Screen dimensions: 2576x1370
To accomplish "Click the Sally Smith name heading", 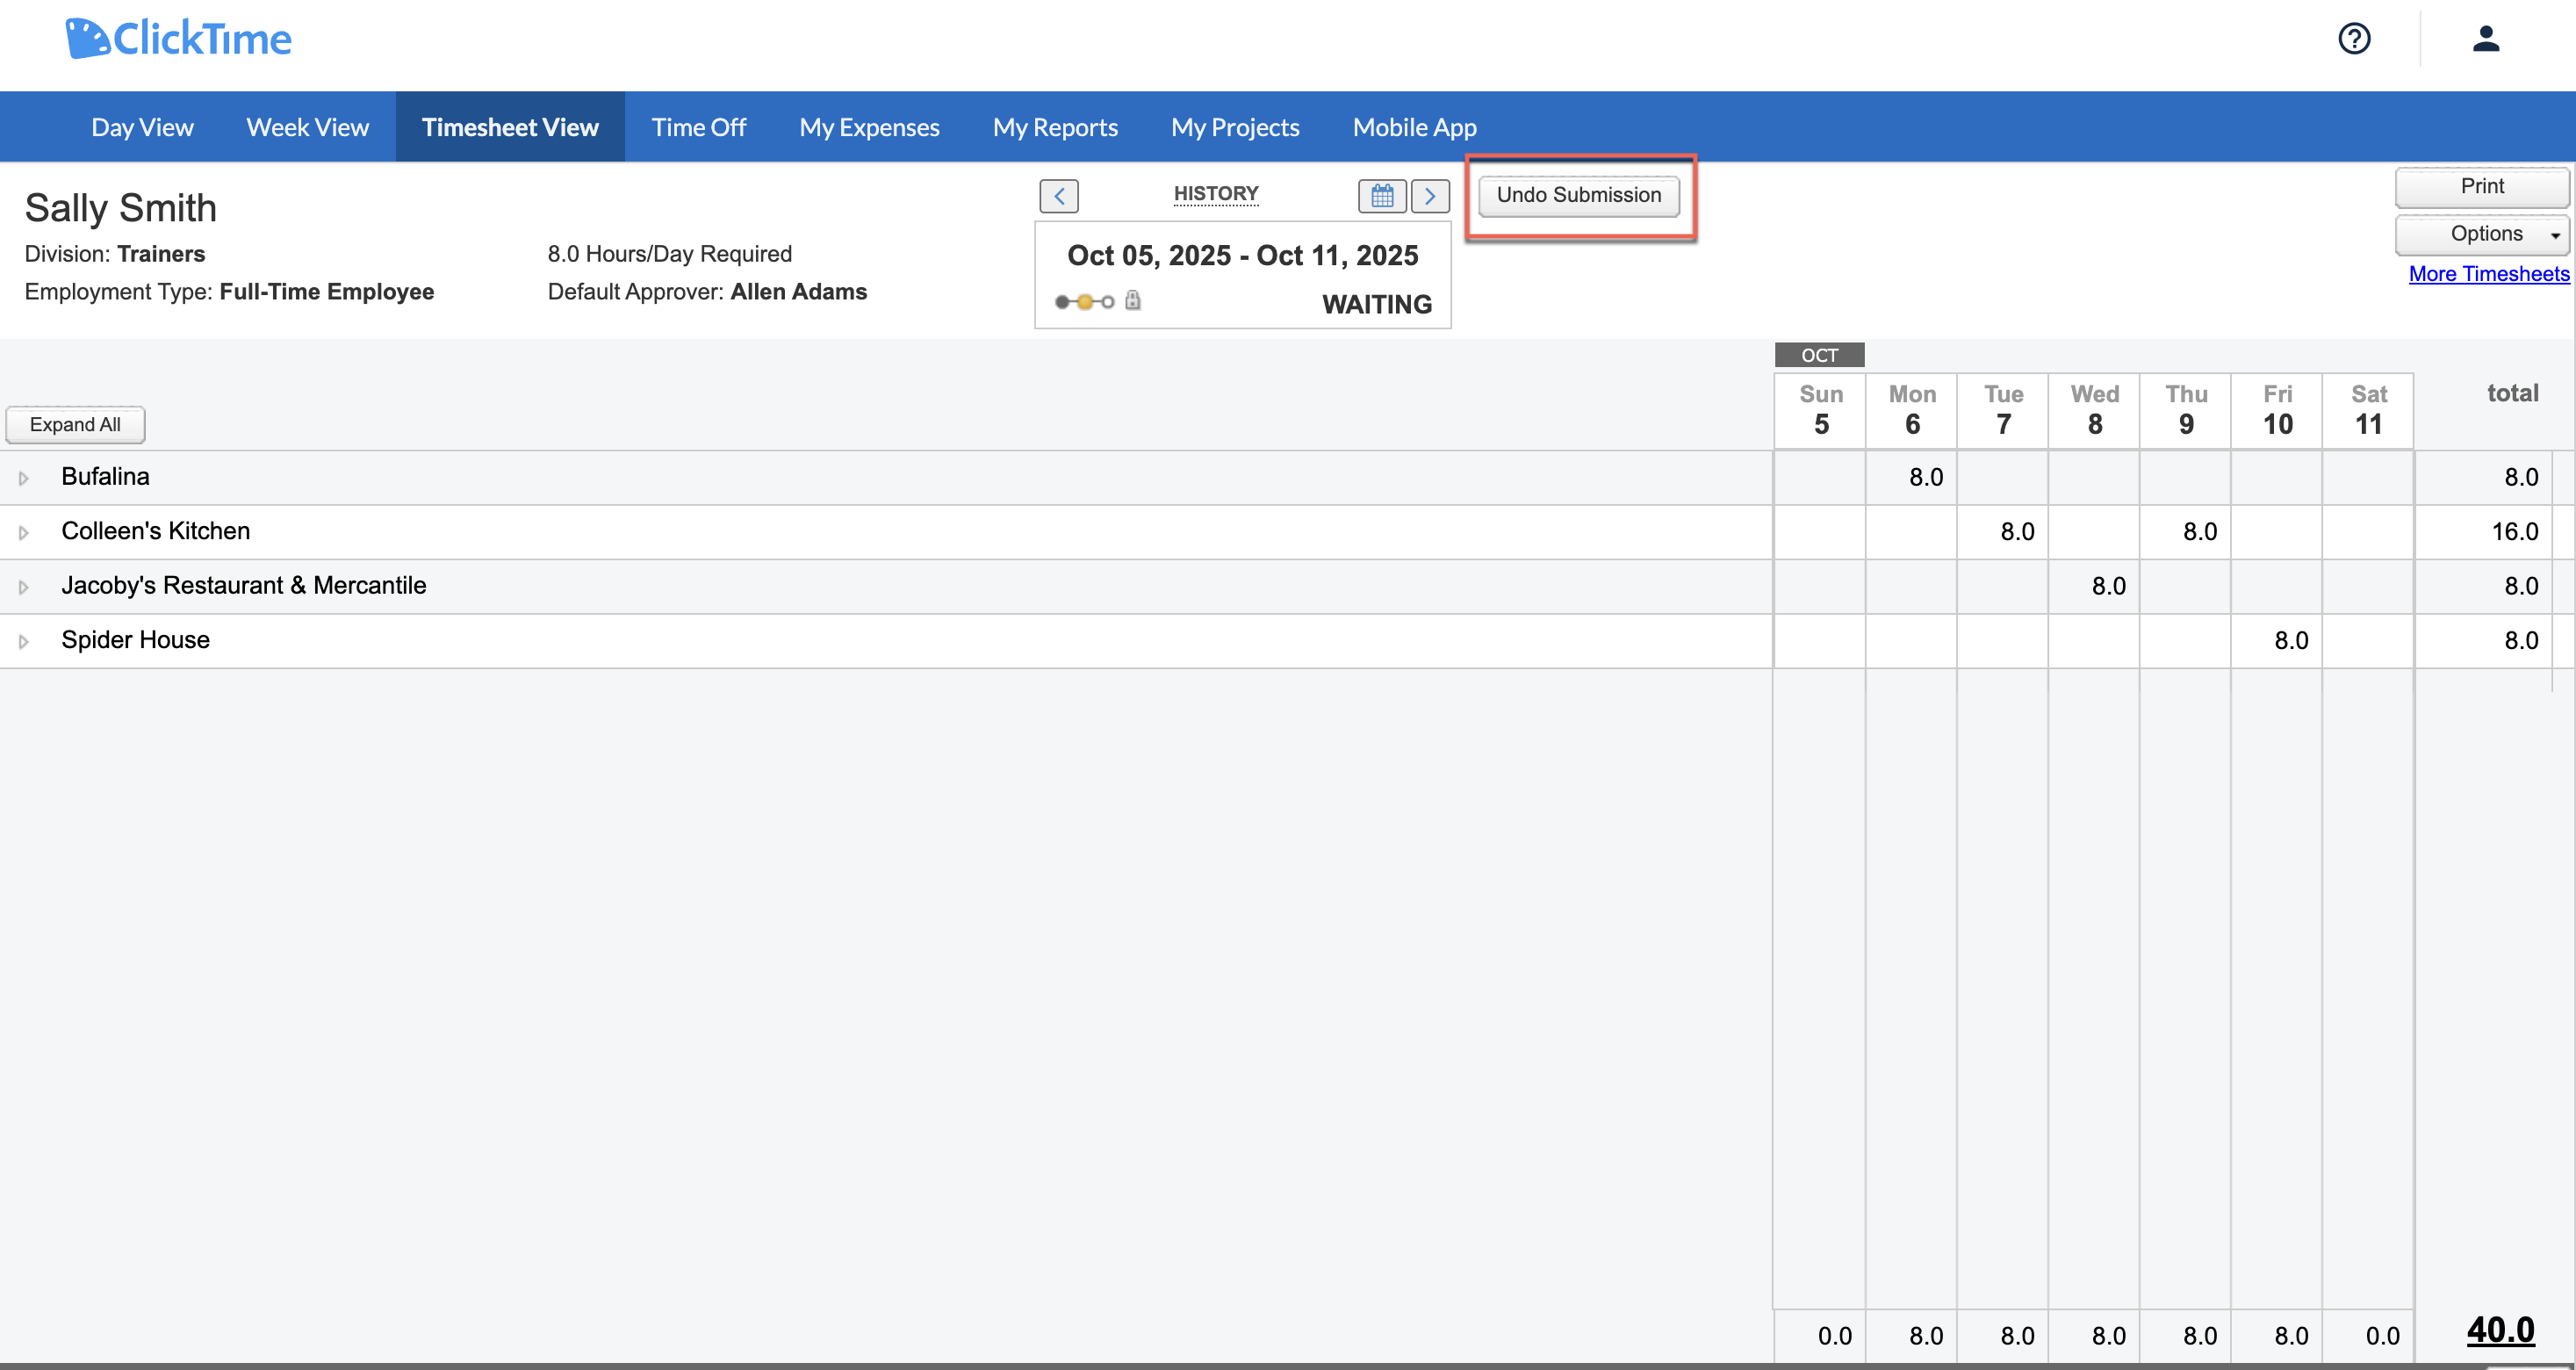I will pyautogui.click(x=121, y=208).
